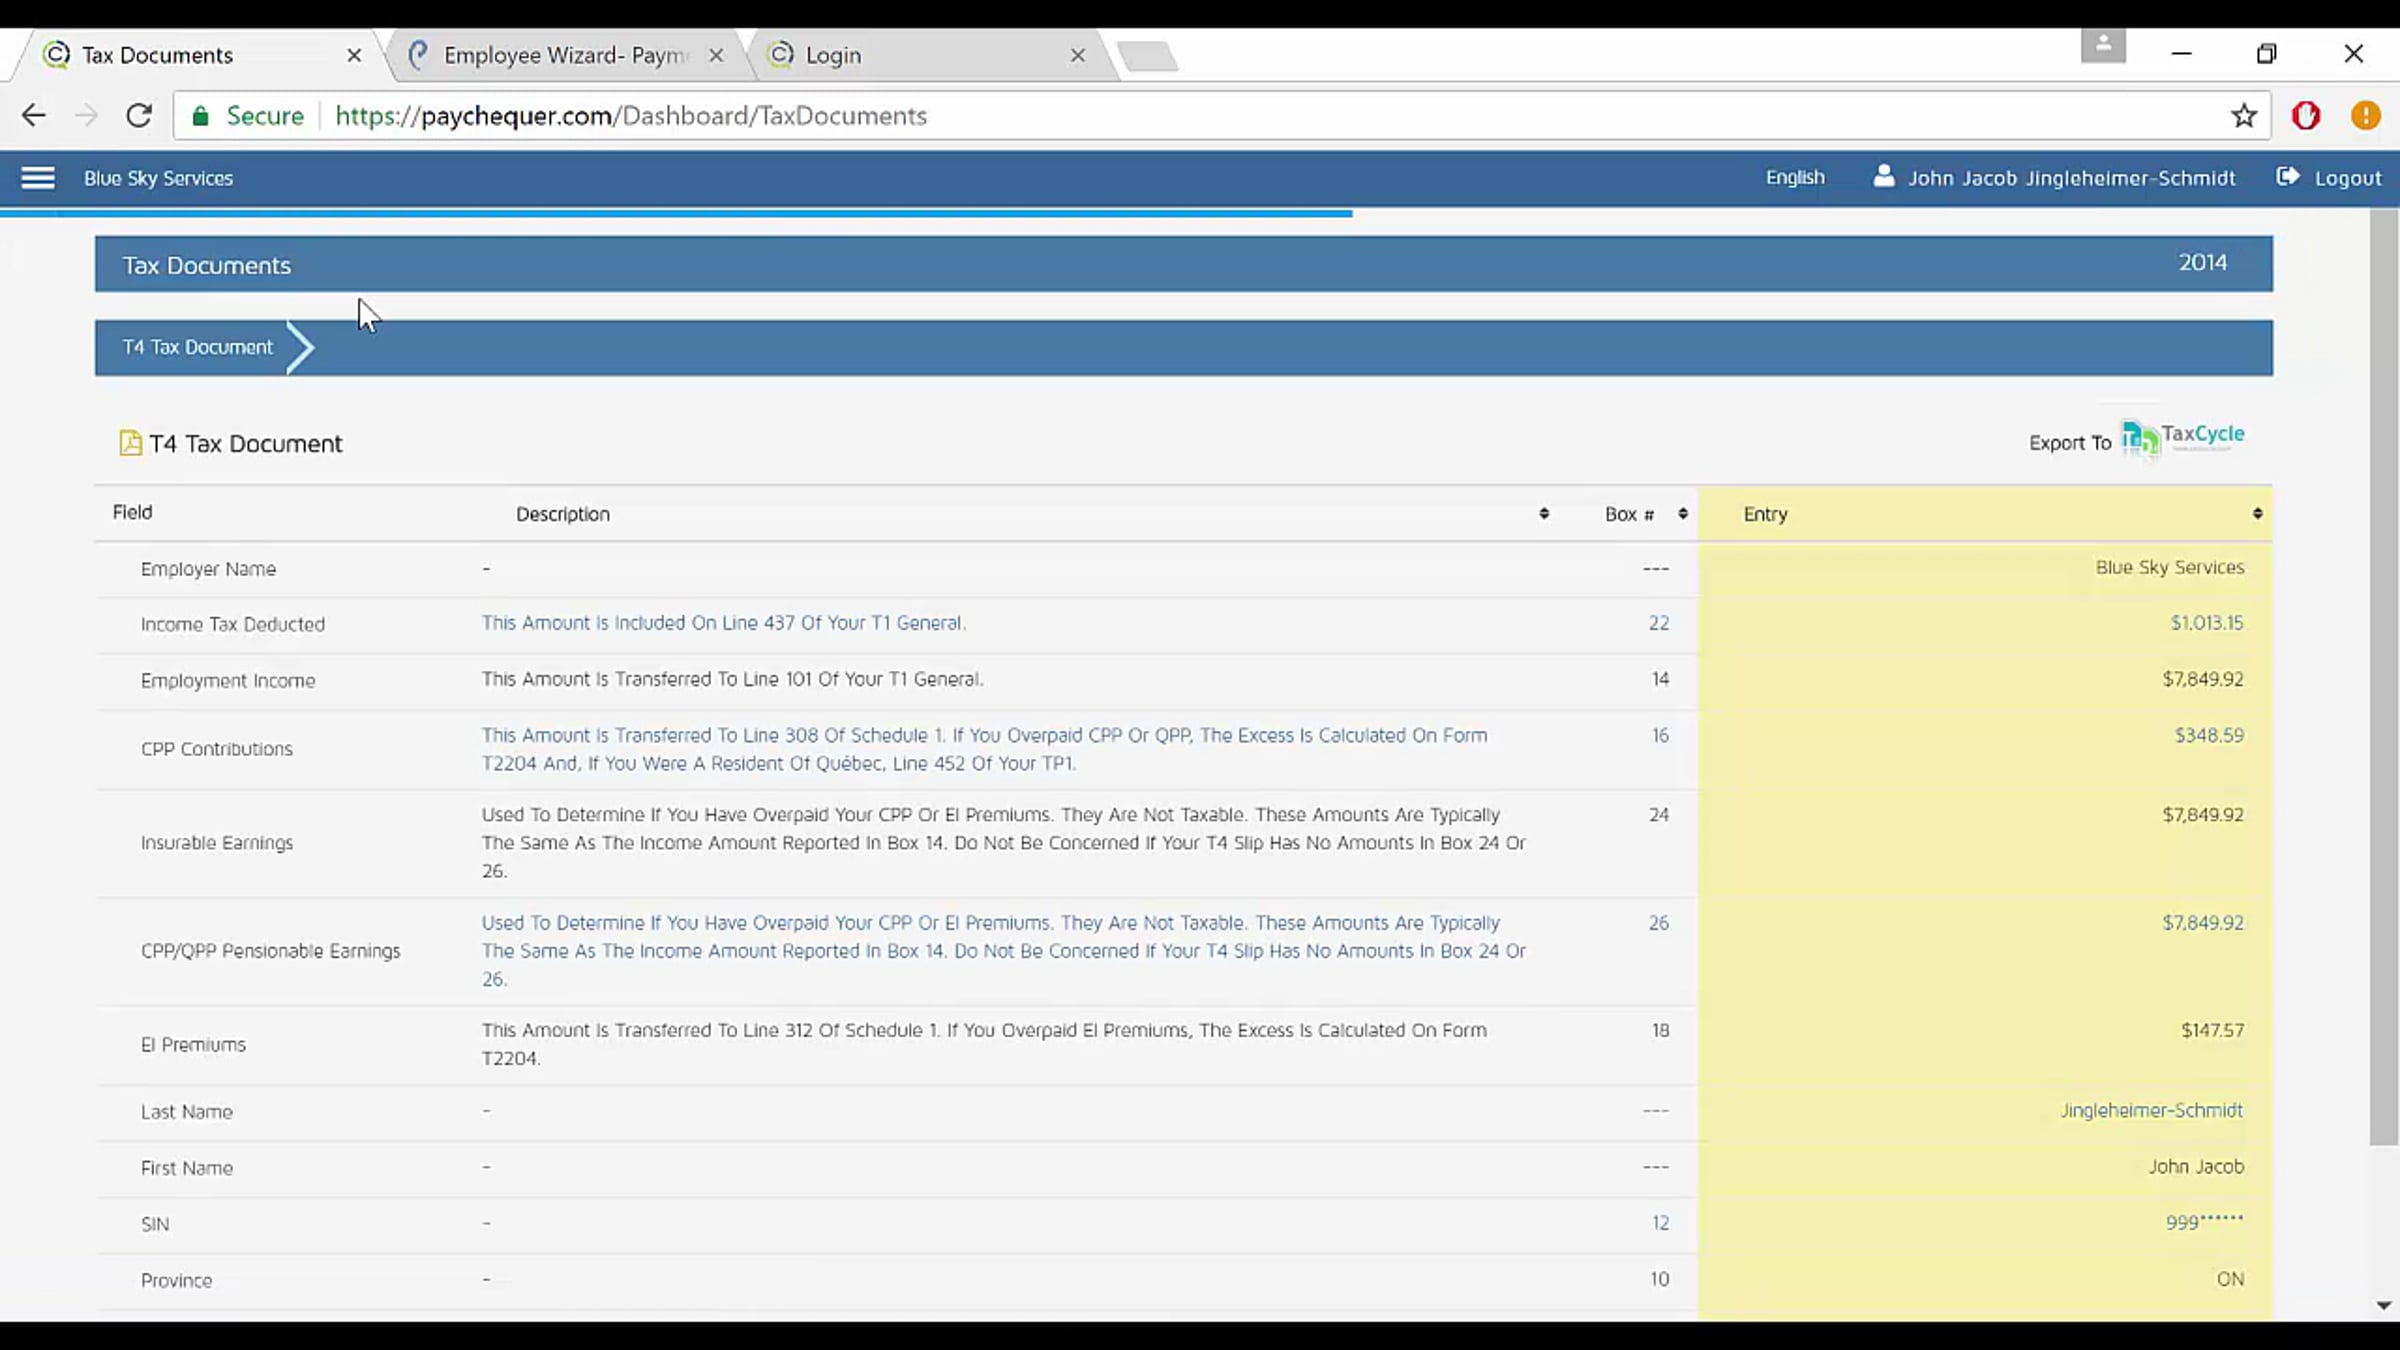Image resolution: width=2400 pixels, height=1350 pixels.
Task: Click the masked SIN entry 999******
Action: tap(2204, 1222)
